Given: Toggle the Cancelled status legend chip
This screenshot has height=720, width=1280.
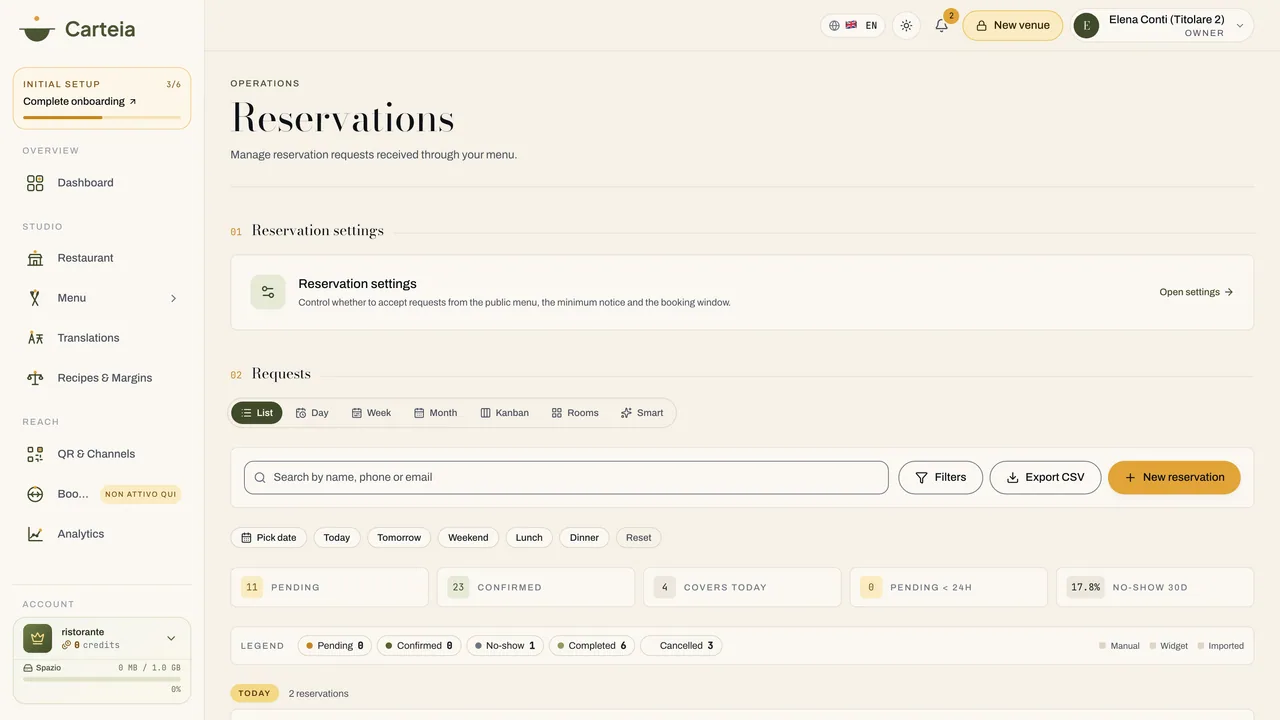Looking at the screenshot, I should click(x=681, y=646).
